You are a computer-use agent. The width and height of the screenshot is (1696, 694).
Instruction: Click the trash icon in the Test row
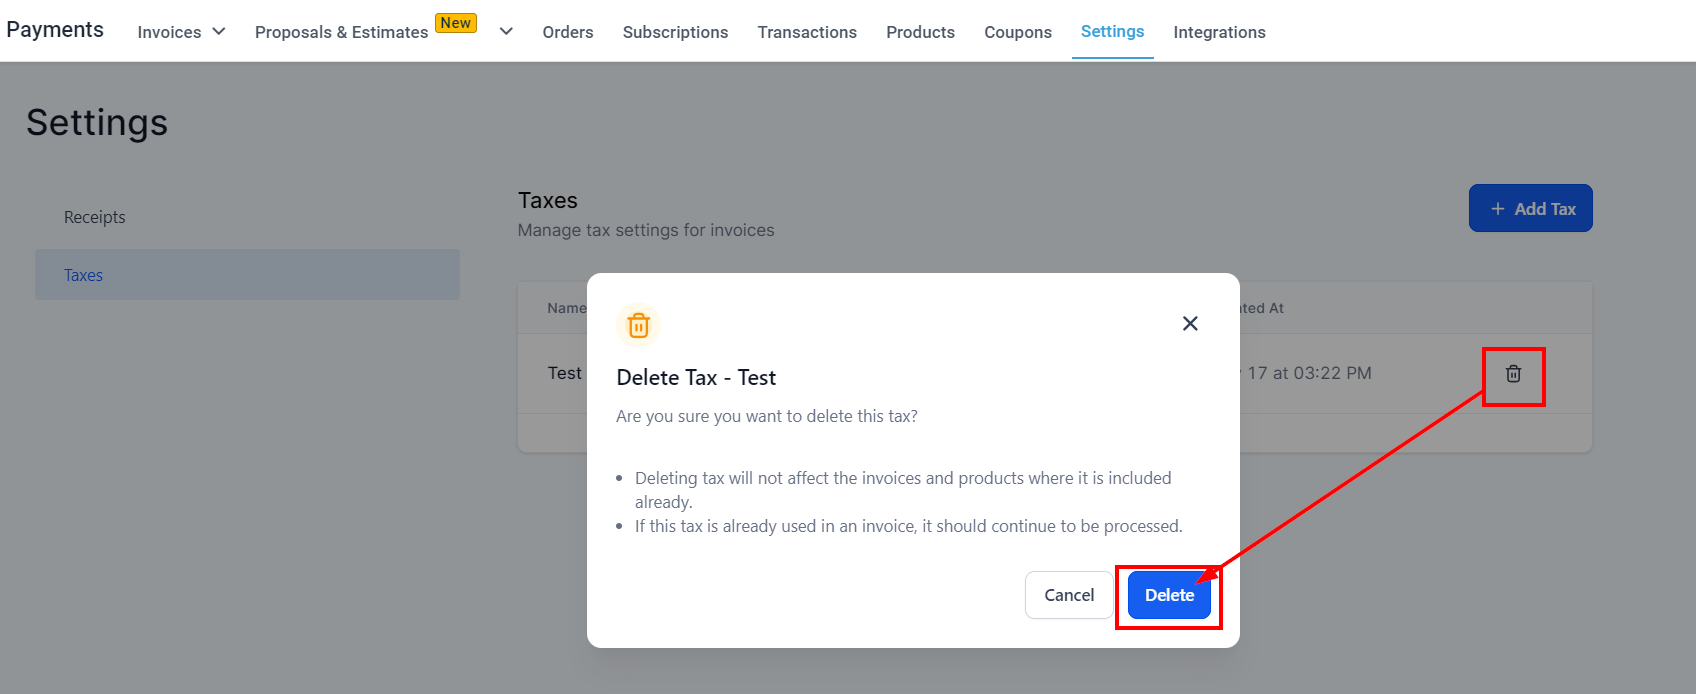point(1513,374)
